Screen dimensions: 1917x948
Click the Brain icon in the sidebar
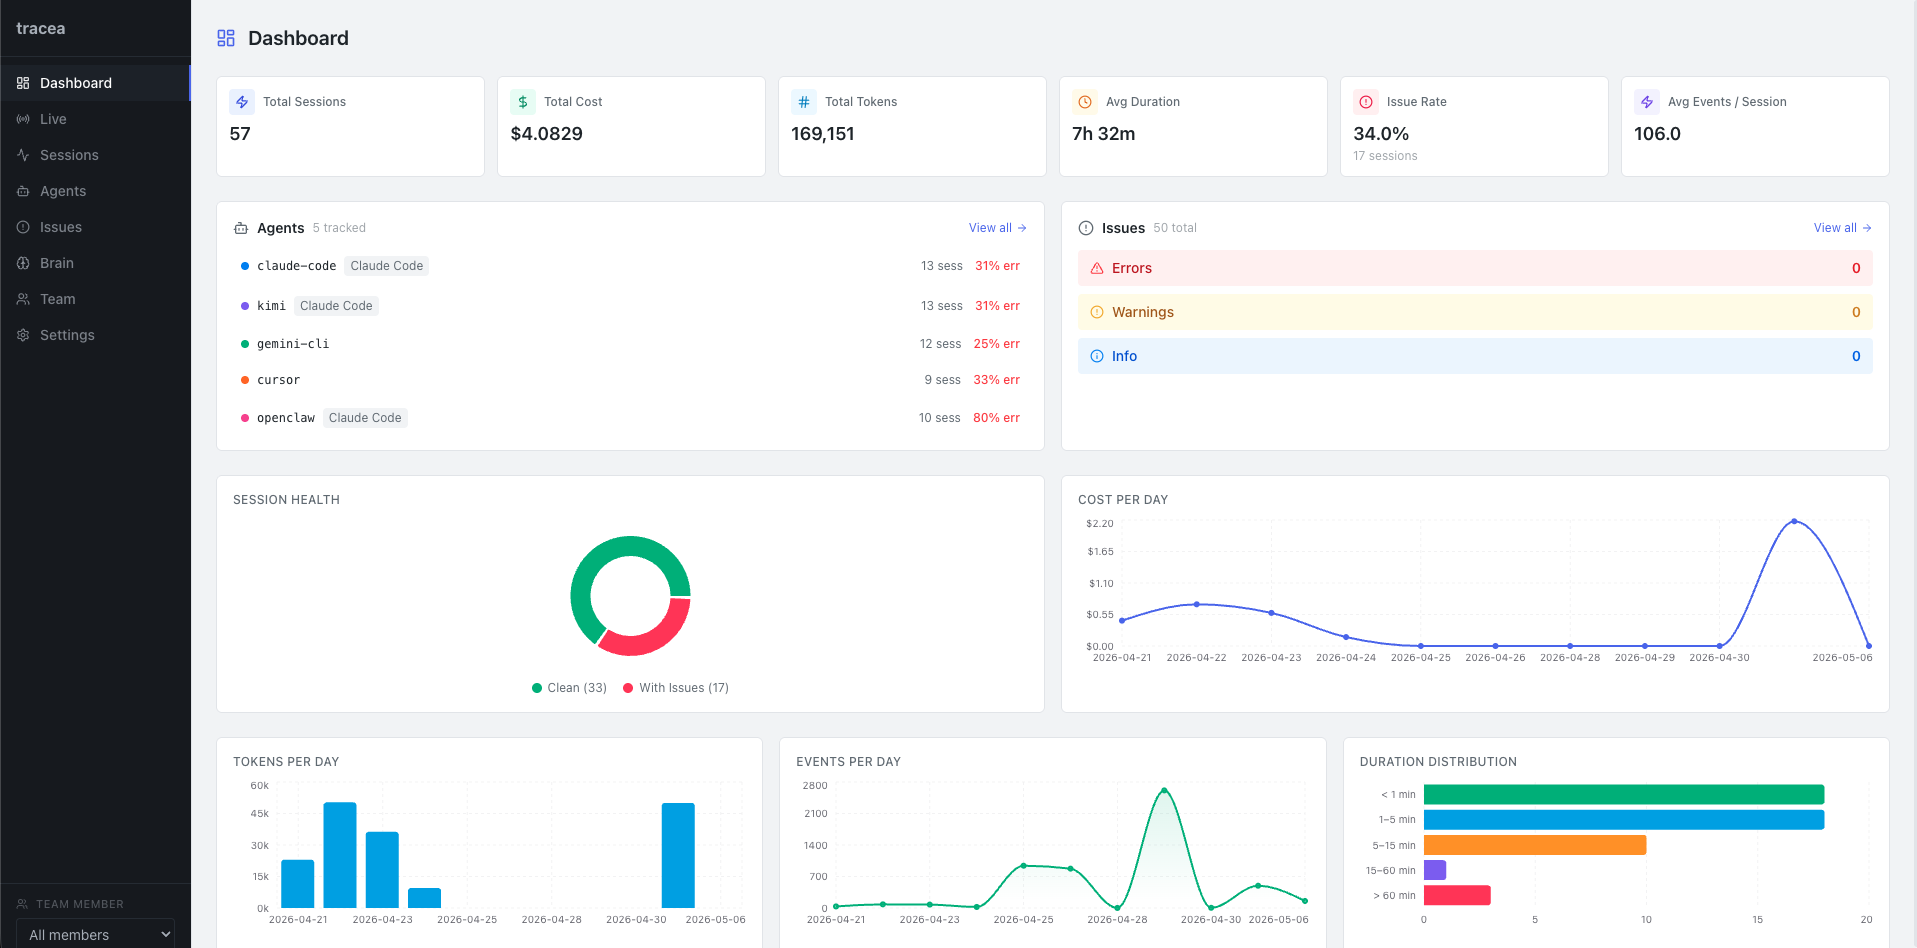23,263
